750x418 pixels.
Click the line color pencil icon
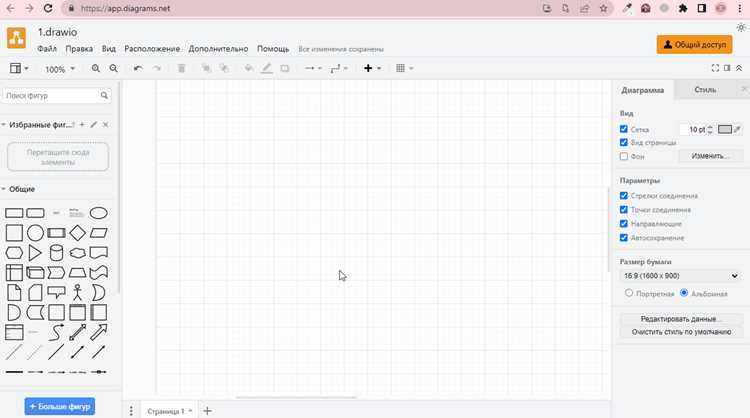(266, 68)
